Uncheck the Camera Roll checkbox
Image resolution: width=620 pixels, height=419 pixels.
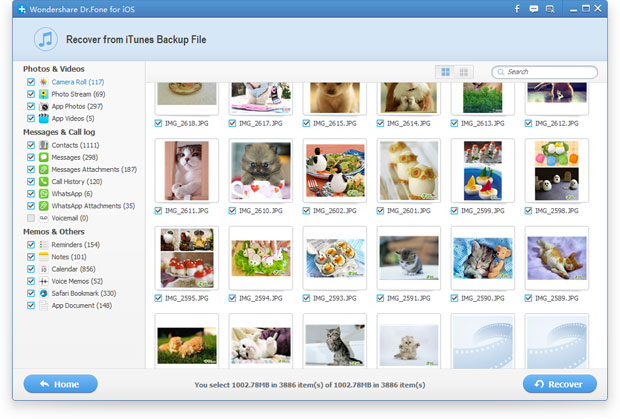tap(31, 82)
